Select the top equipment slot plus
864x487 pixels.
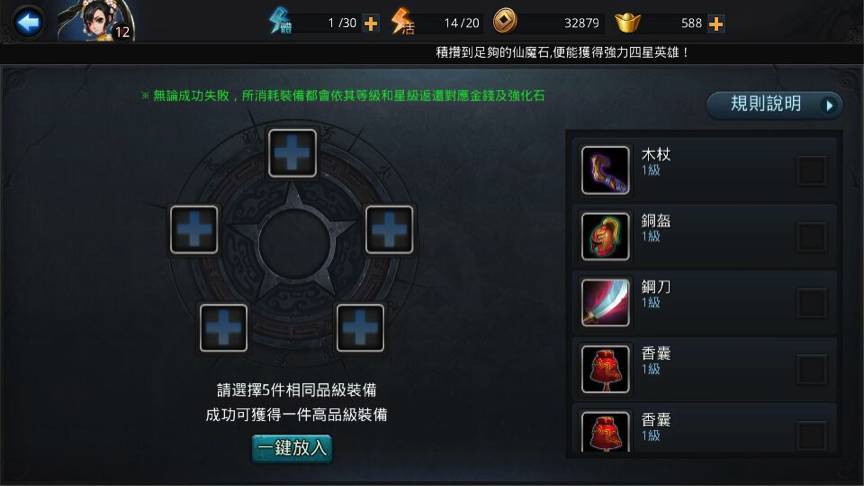(293, 153)
